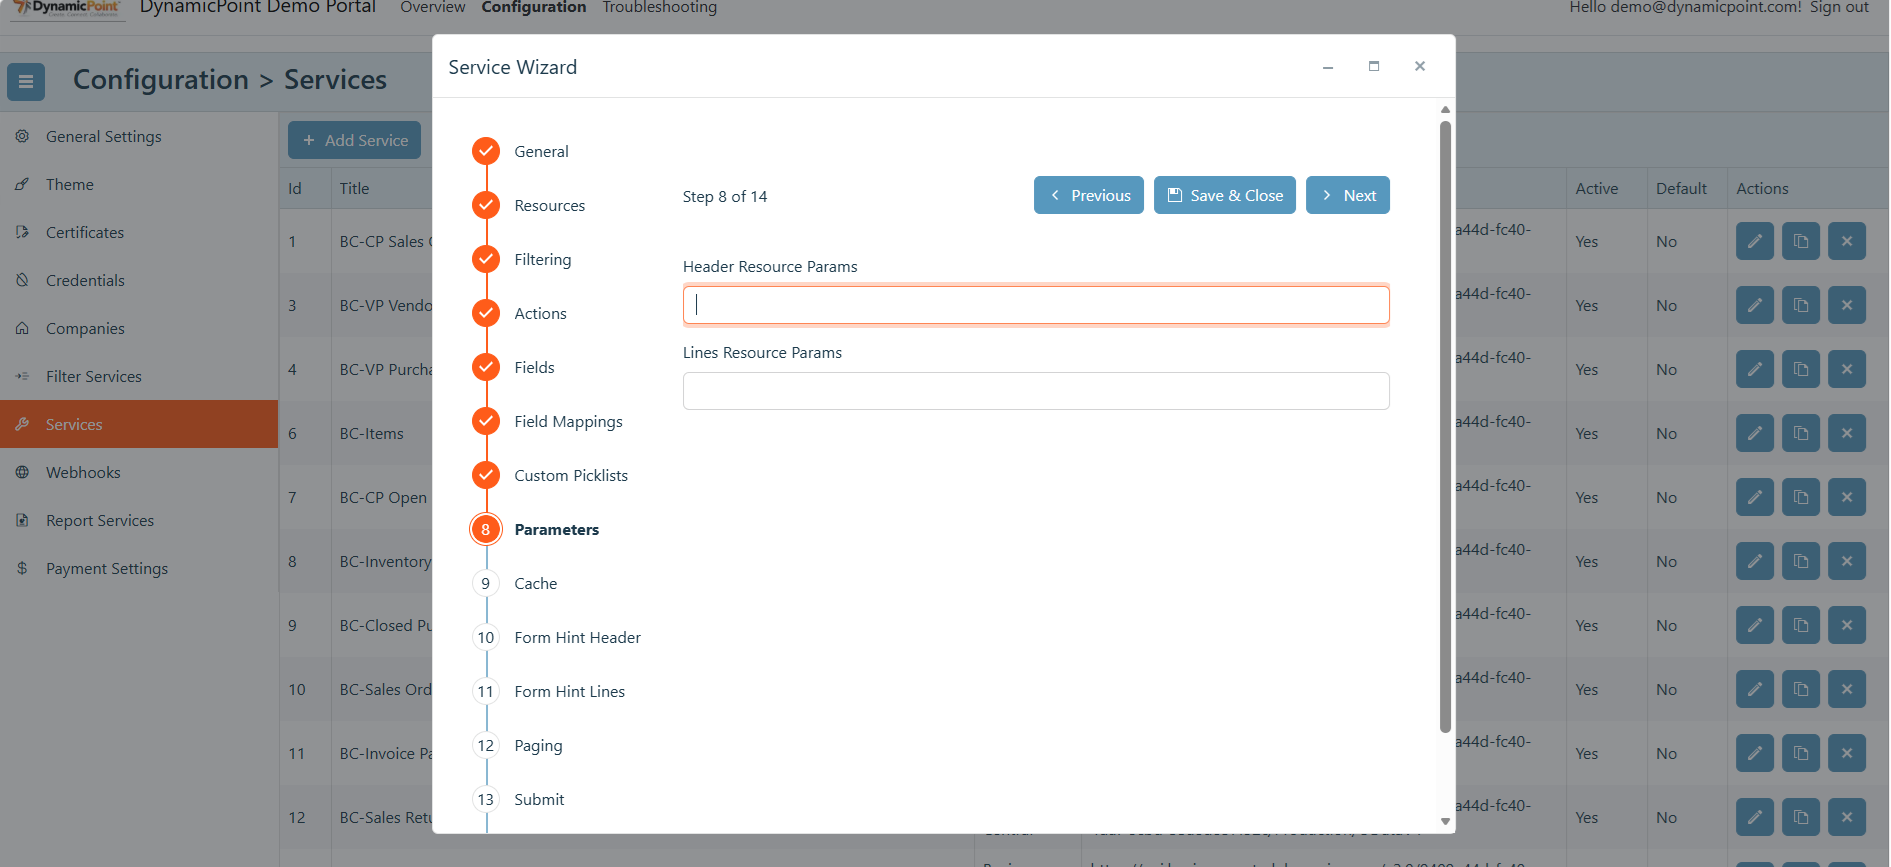Screen dimensions: 1891x867
Task: Open the Overview top menu
Action: (x=433, y=8)
